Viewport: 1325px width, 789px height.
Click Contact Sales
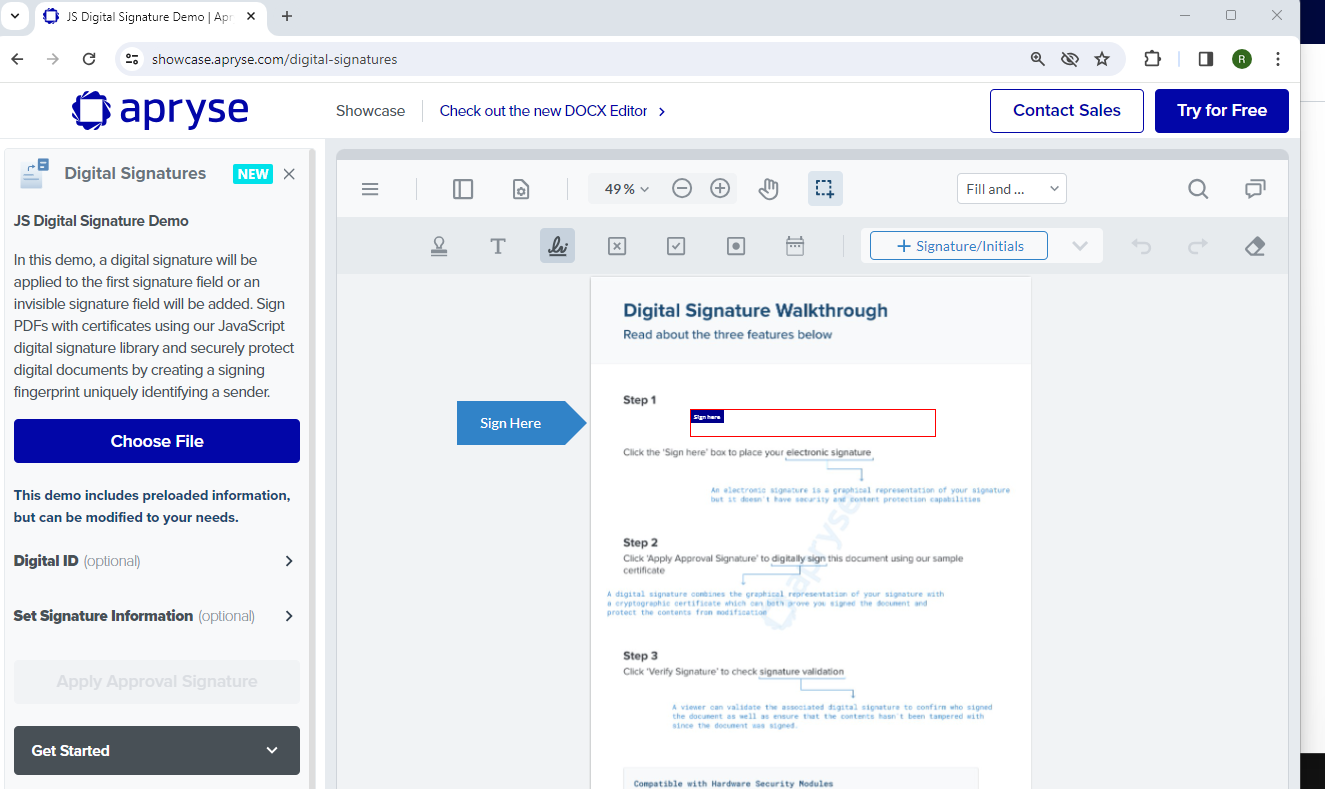point(1066,110)
